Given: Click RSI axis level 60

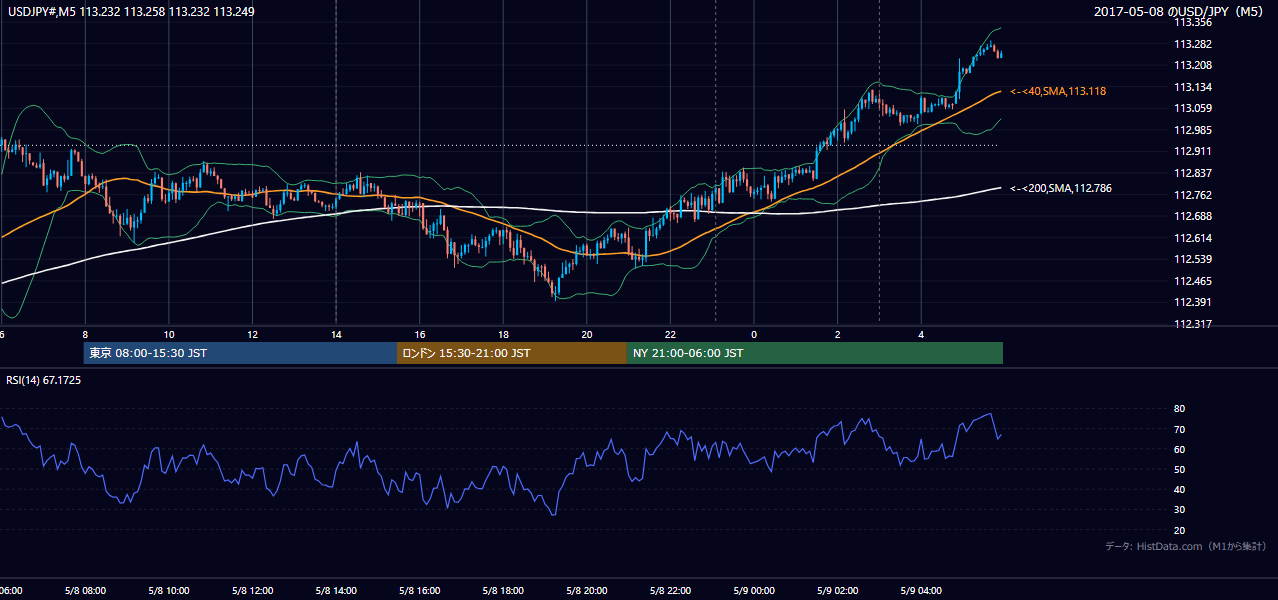Looking at the screenshot, I should coord(1180,449).
